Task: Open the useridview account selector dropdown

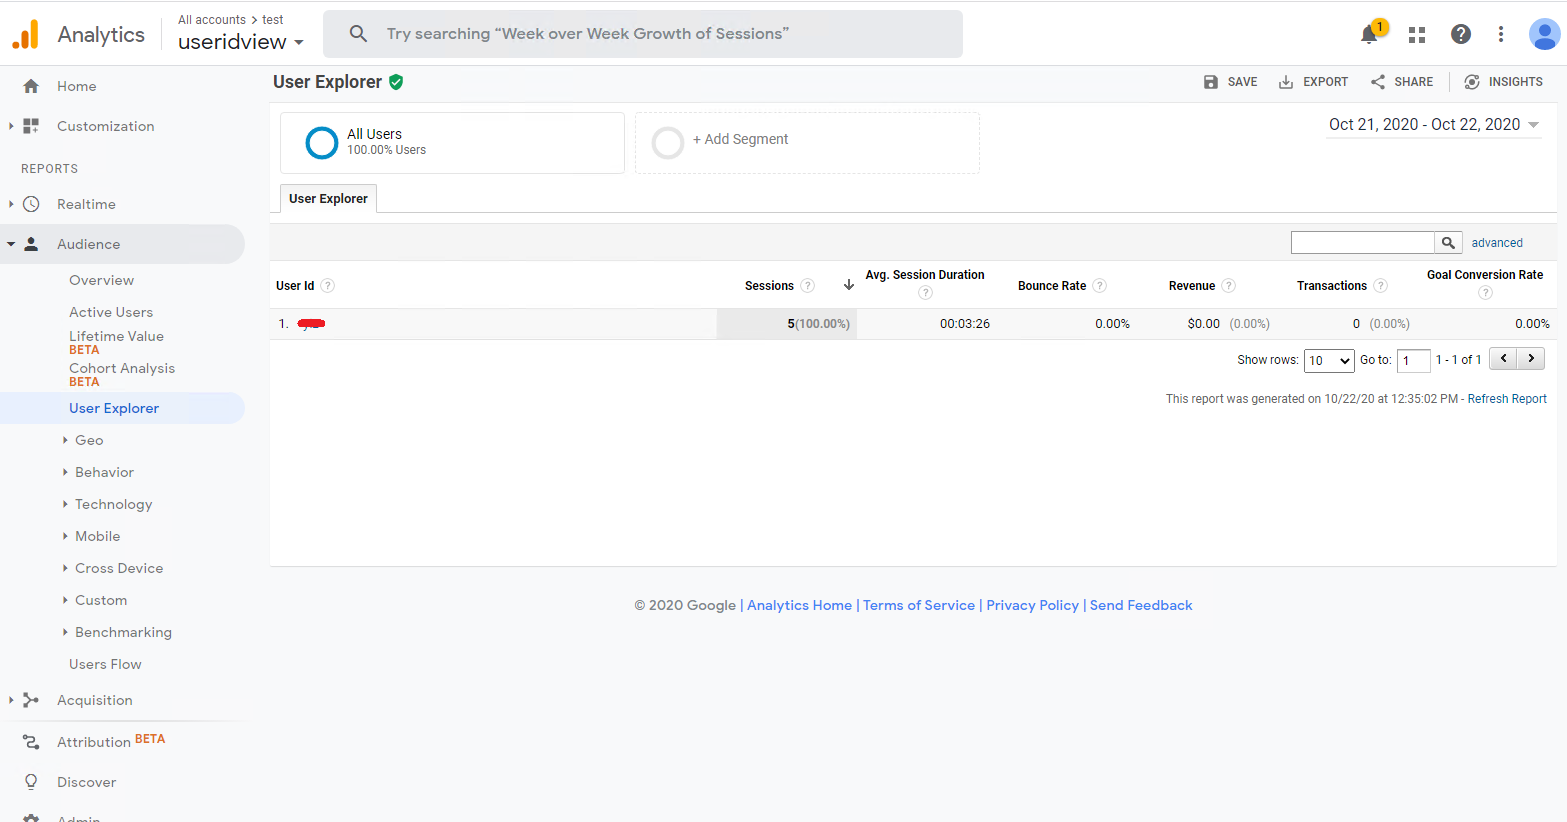Action: coord(241,42)
